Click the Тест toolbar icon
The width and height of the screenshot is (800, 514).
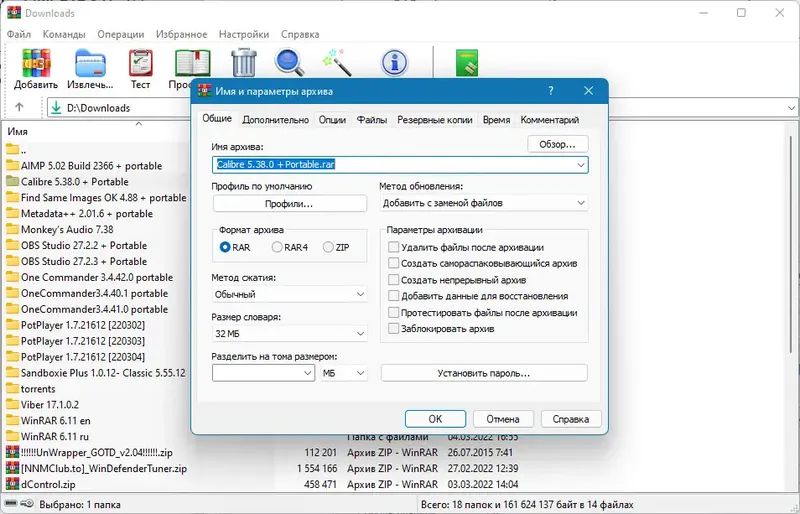pos(140,63)
